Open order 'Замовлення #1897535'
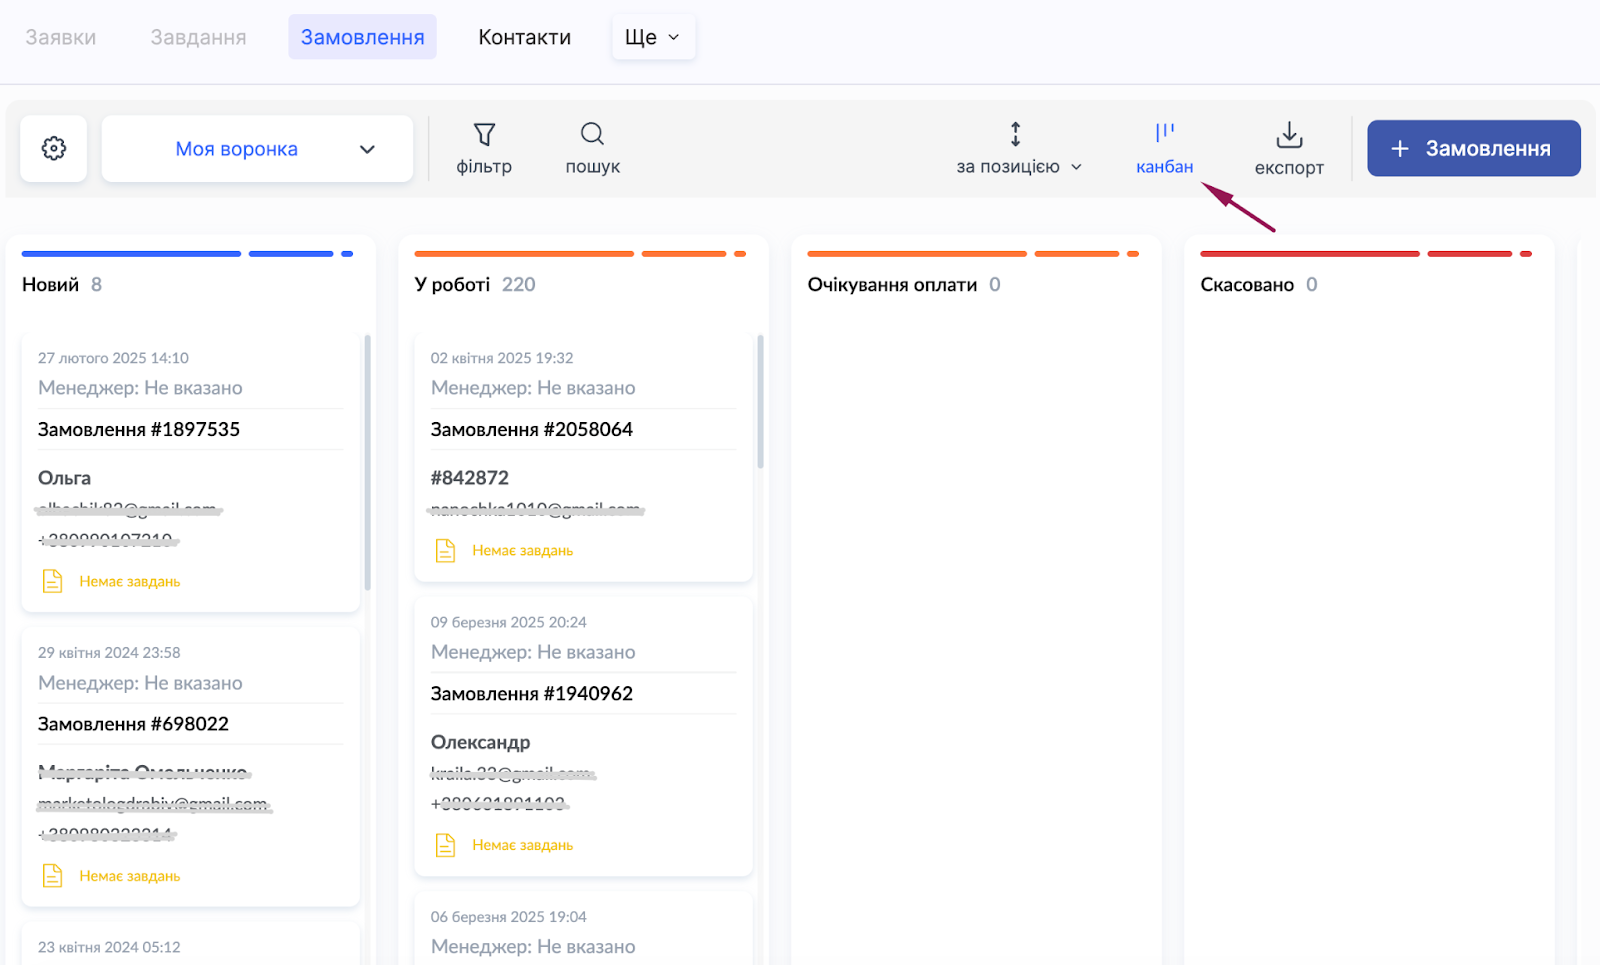The width and height of the screenshot is (1600, 965). point(139,429)
